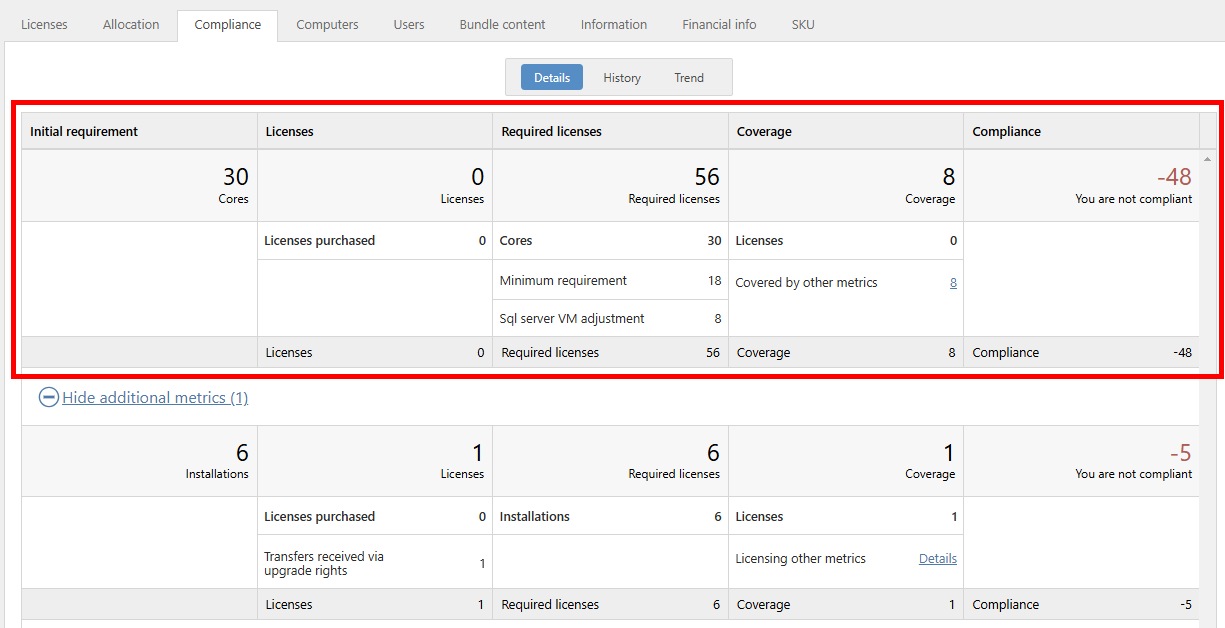The width and height of the screenshot is (1225, 628).
Task: Click Compliance -48 footer cell
Action: click(1081, 352)
